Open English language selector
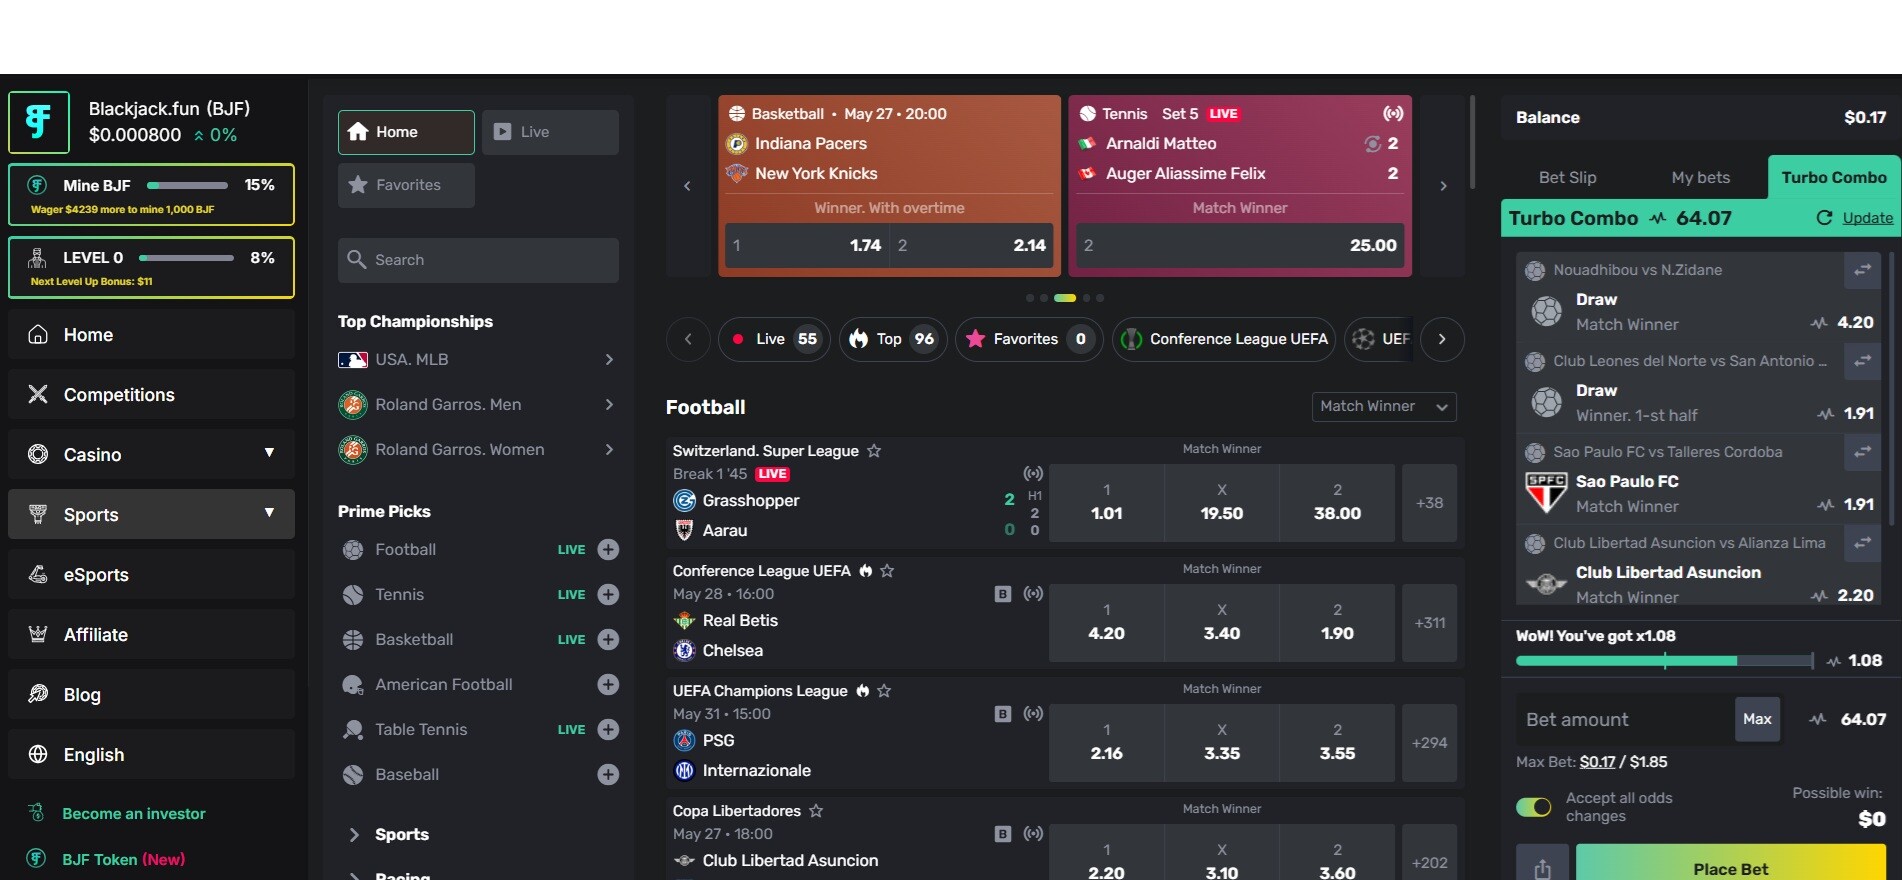Screen dimensions: 1902x880 tap(151, 754)
